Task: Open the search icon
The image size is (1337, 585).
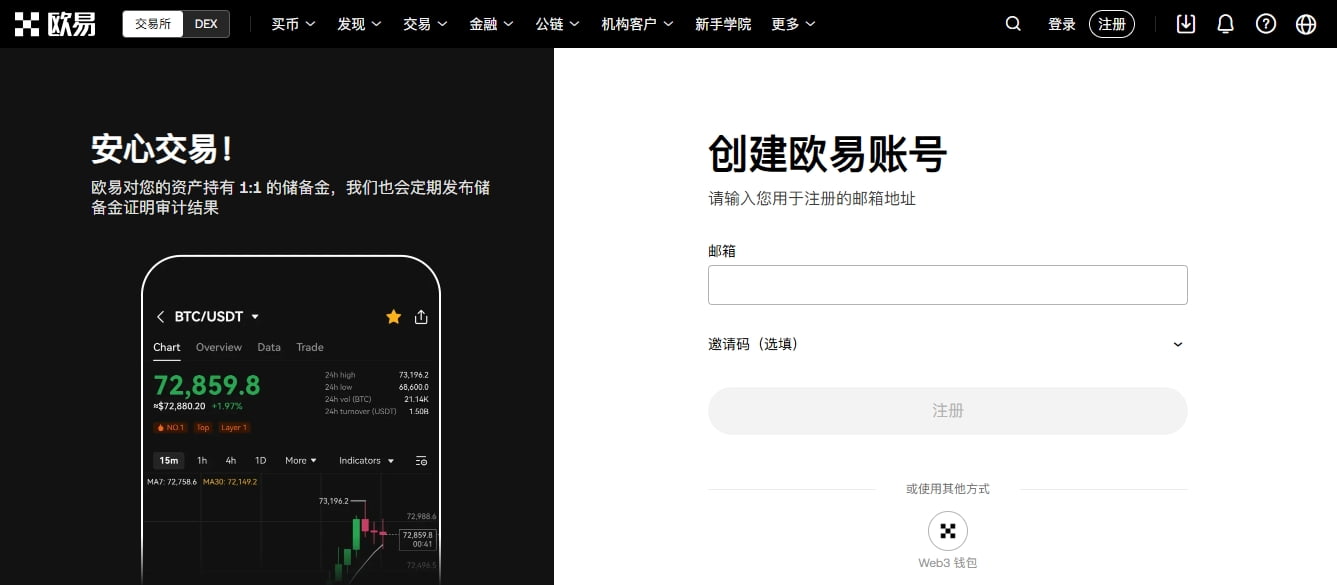Action: pyautogui.click(x=1013, y=23)
